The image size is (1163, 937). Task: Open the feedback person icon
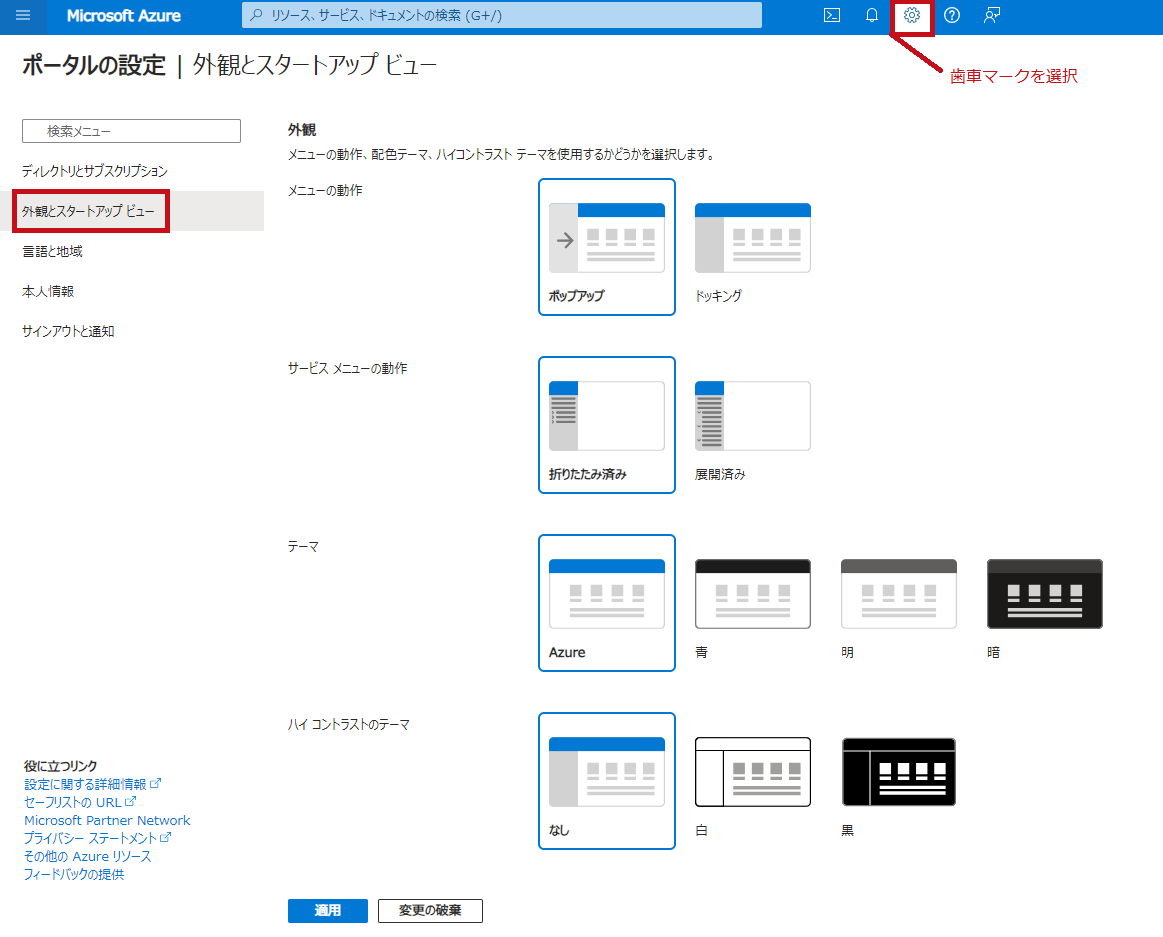pos(992,16)
